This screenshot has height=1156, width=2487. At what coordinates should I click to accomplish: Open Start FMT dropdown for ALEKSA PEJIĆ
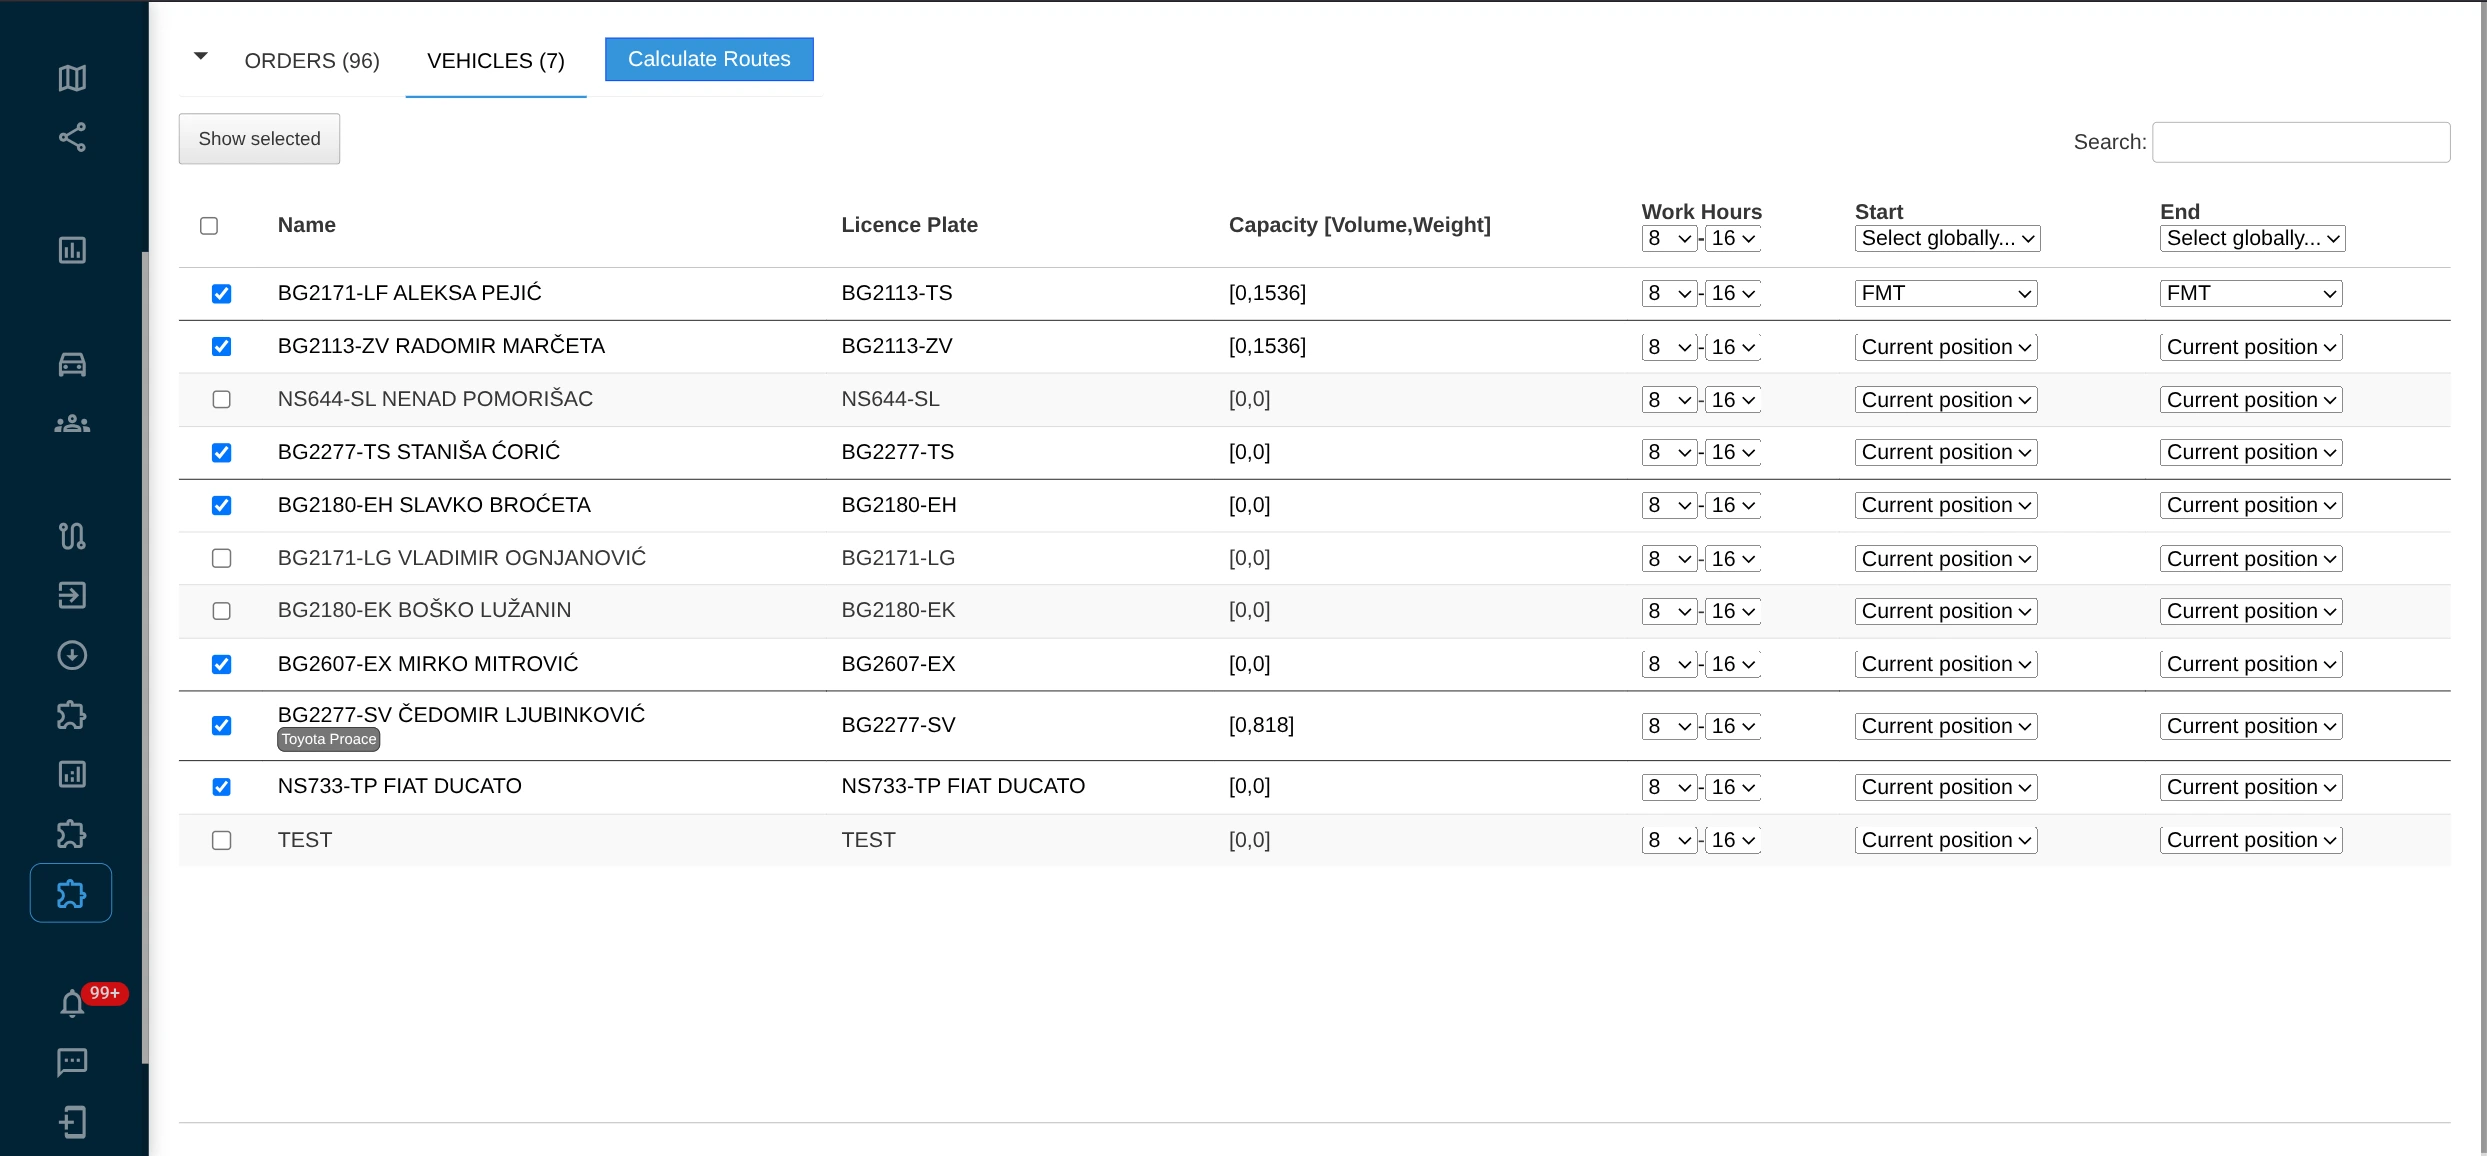coord(1946,294)
